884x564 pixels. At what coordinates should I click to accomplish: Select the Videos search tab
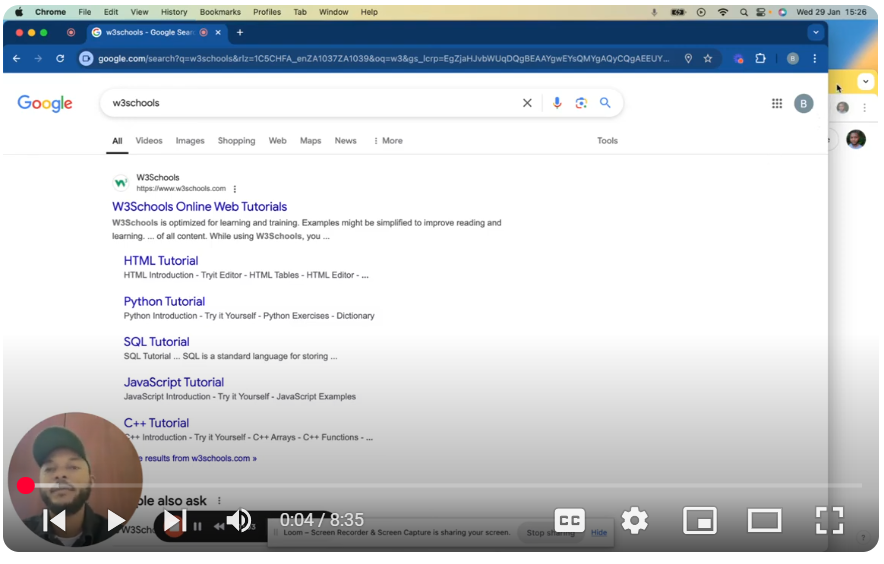pyautogui.click(x=149, y=141)
